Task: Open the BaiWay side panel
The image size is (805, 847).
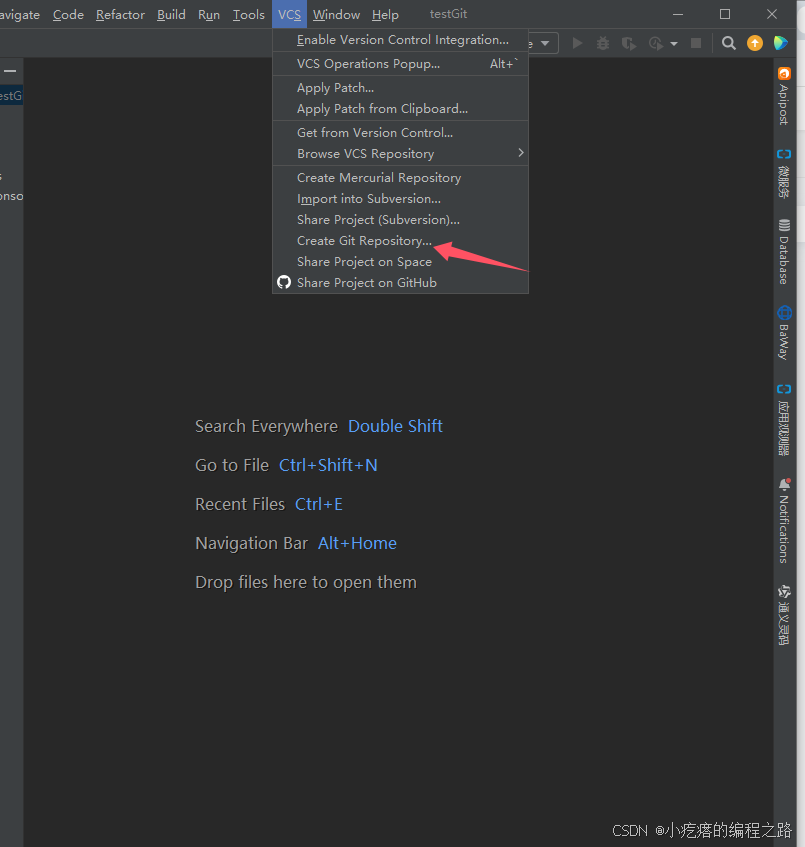Action: 784,333
